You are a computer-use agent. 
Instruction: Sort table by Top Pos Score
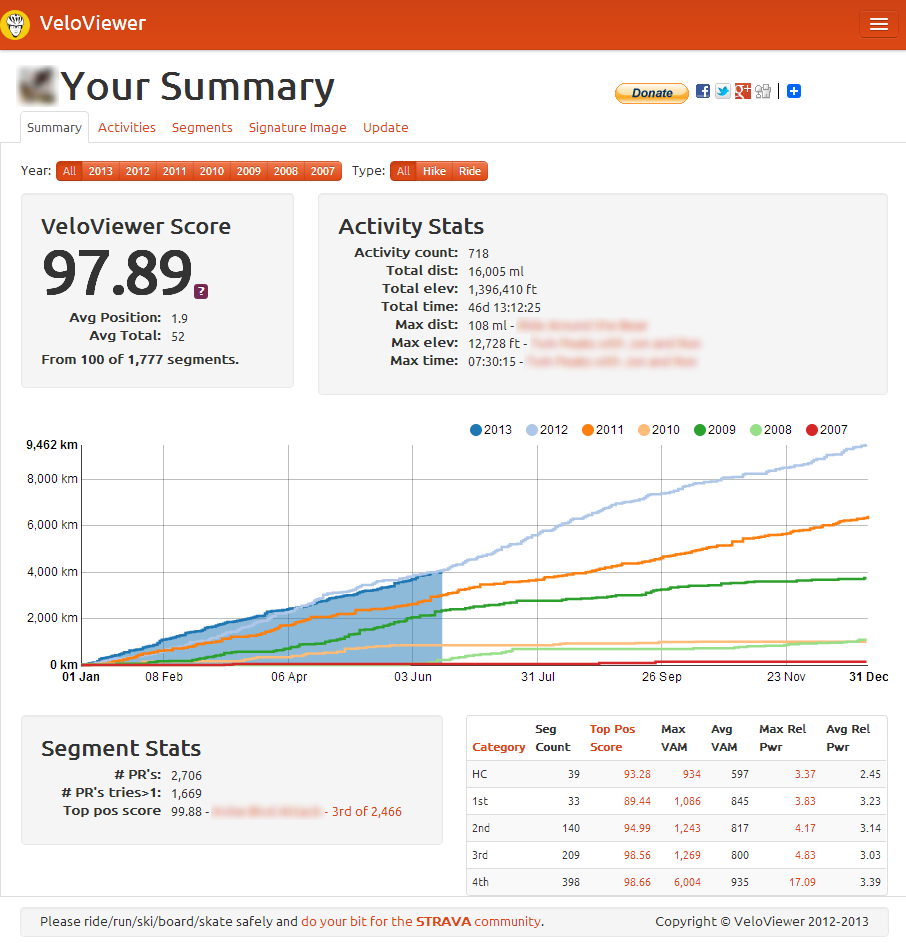click(612, 738)
